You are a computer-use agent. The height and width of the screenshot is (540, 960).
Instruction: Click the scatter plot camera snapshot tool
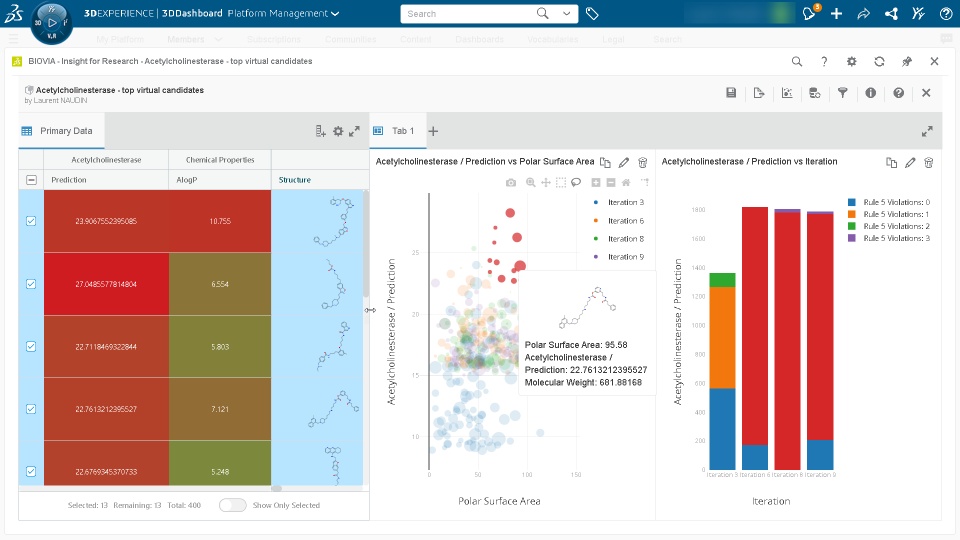click(511, 182)
